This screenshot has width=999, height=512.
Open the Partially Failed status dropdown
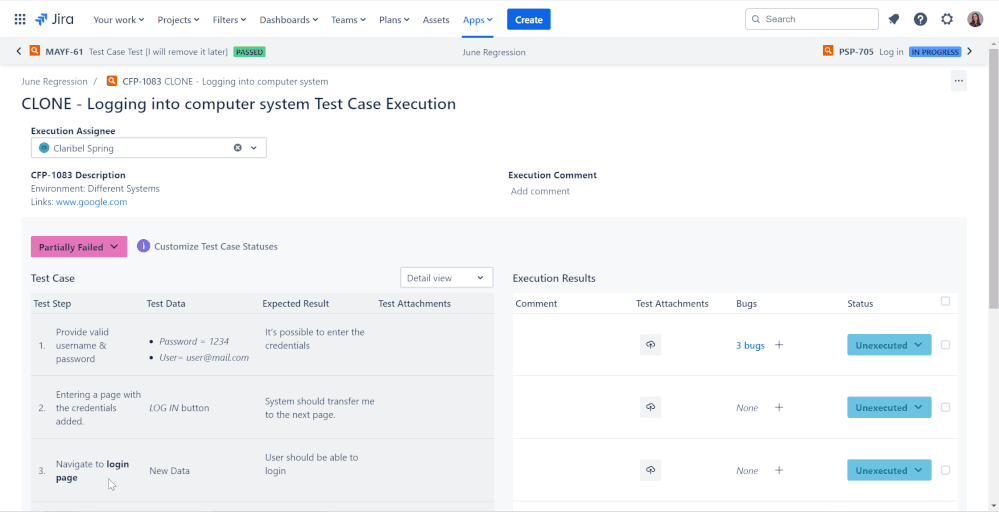click(79, 247)
